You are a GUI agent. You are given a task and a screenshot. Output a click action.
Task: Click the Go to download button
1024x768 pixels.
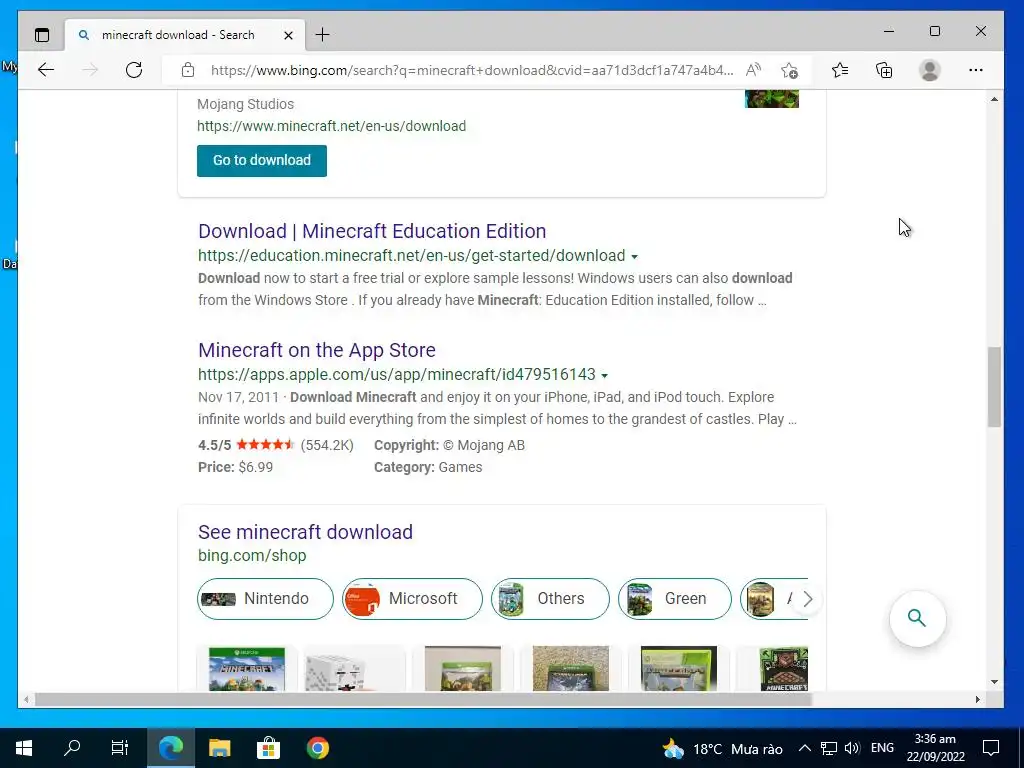(x=262, y=161)
